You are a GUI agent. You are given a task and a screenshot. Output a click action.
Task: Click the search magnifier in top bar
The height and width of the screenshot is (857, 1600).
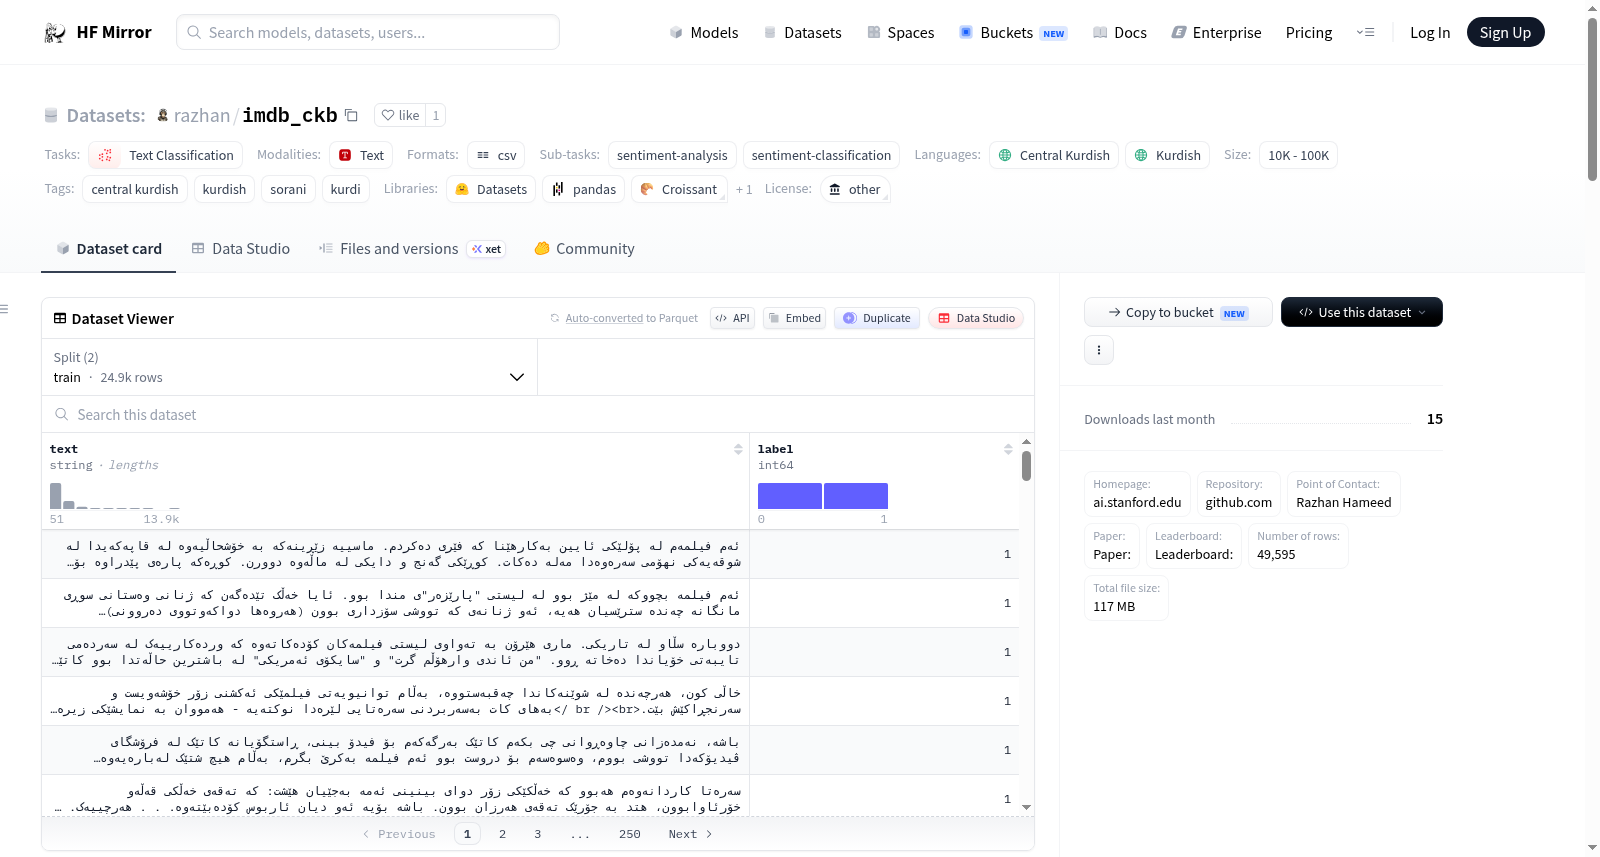point(194,32)
